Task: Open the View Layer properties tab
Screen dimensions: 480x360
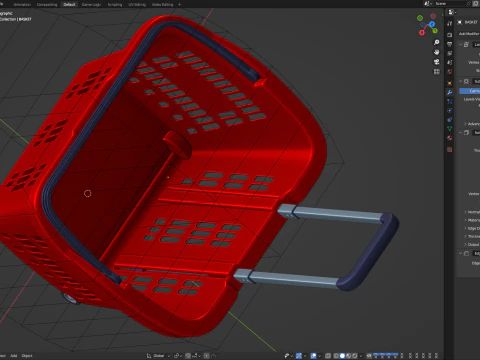Action: coord(450,53)
